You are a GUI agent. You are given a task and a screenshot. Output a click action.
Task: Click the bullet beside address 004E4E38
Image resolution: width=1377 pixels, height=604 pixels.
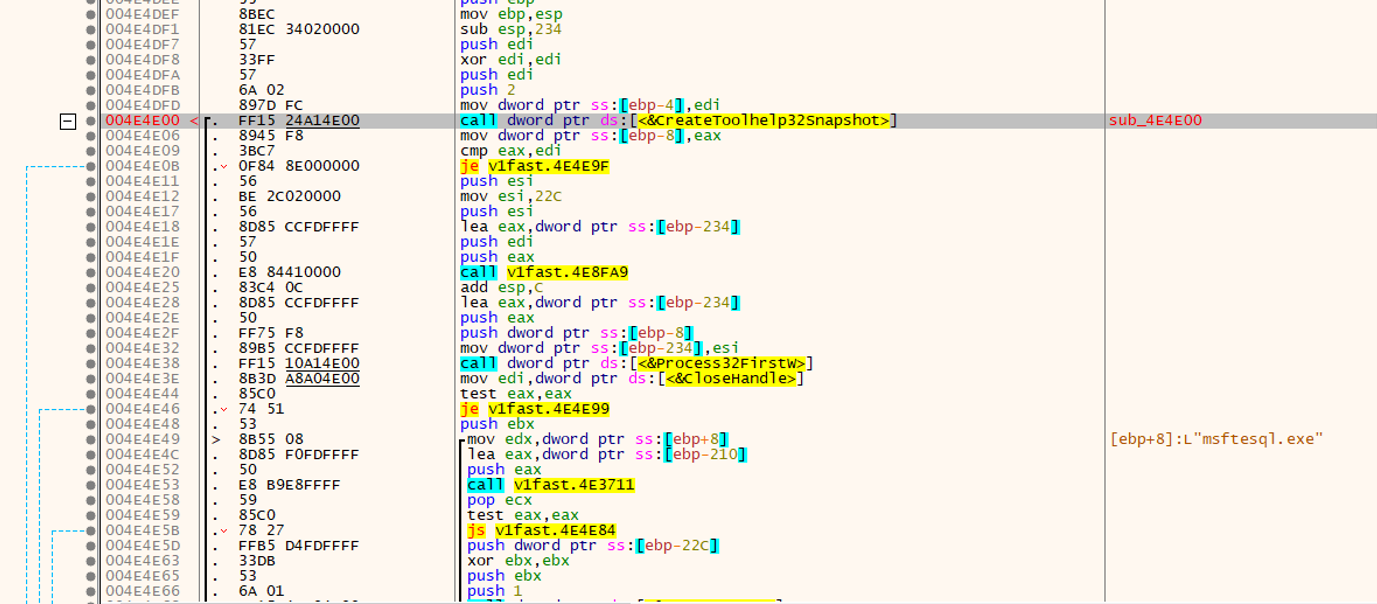(90, 362)
